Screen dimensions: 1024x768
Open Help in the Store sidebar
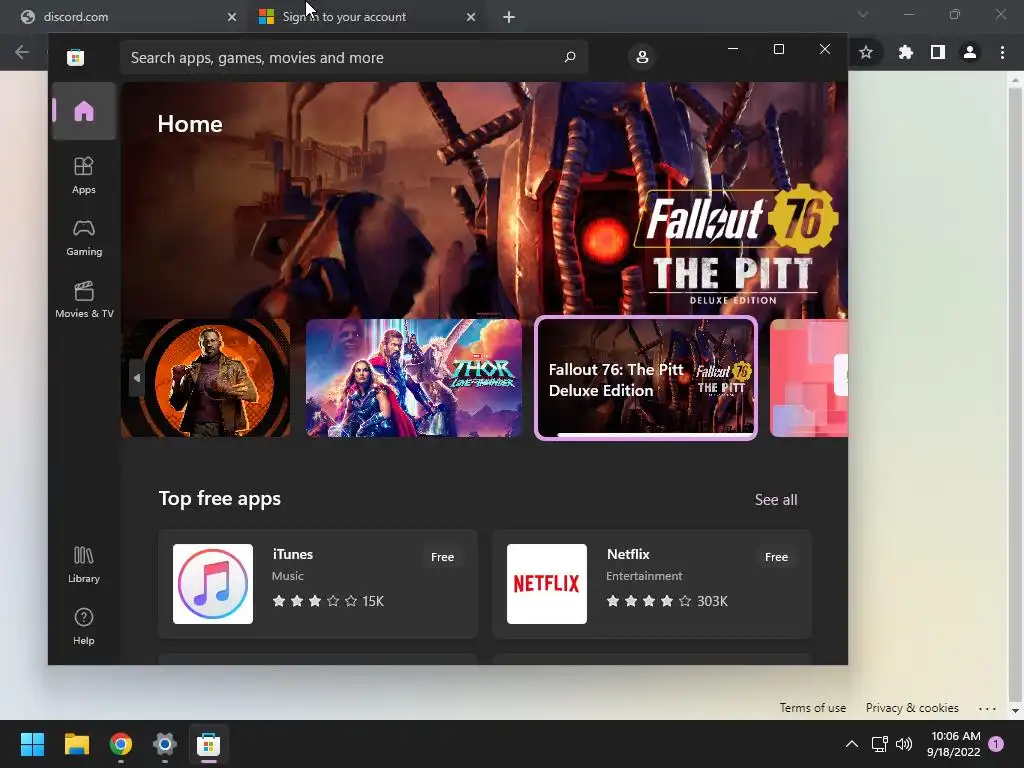pyautogui.click(x=84, y=627)
